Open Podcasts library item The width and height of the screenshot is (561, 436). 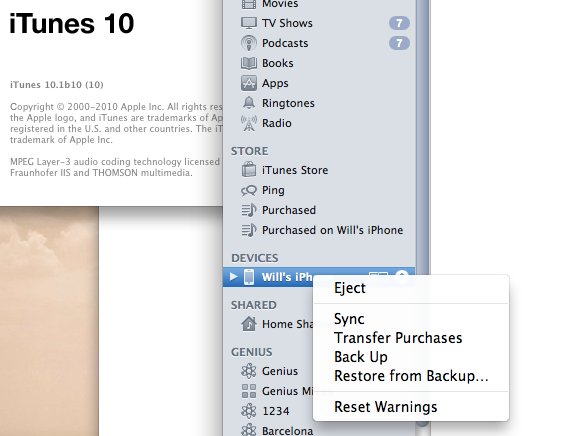tap(285, 43)
